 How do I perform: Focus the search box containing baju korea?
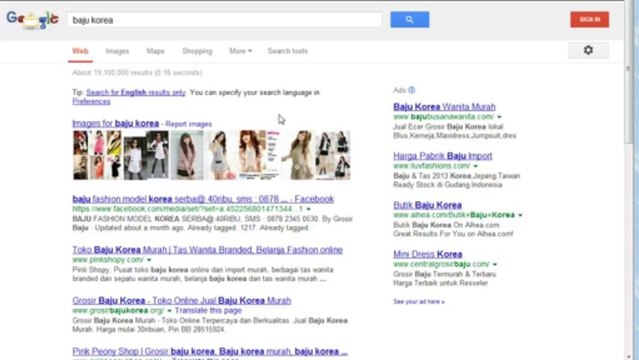coord(225,20)
